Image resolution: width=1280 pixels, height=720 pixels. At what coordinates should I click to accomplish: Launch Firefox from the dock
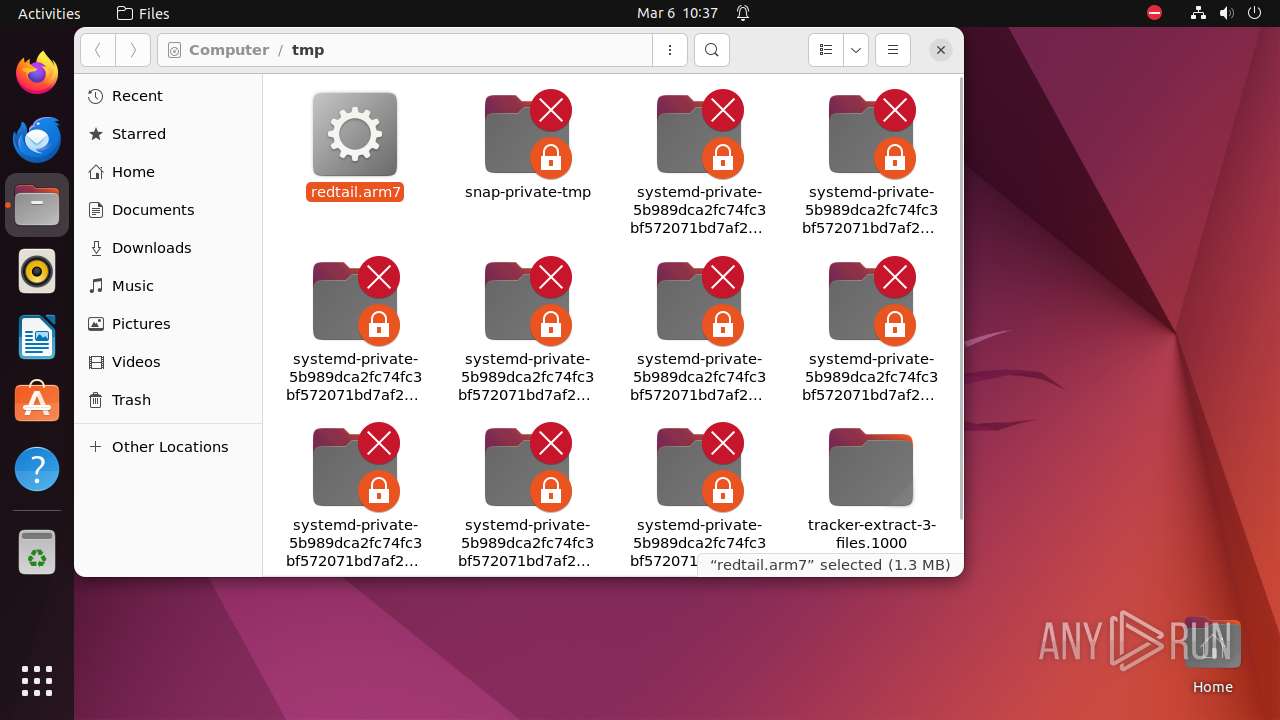tap(37, 73)
